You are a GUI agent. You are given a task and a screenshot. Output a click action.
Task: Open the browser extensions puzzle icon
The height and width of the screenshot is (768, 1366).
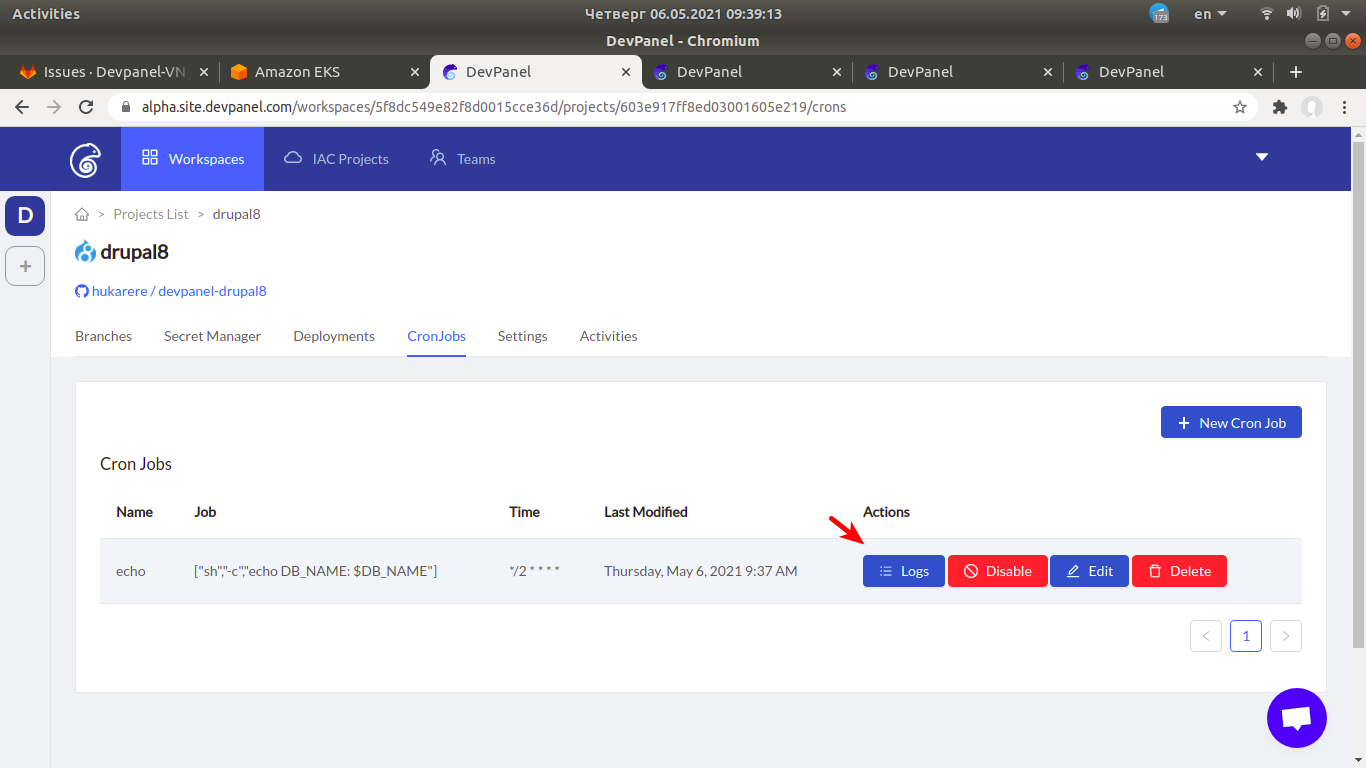coord(1279,107)
